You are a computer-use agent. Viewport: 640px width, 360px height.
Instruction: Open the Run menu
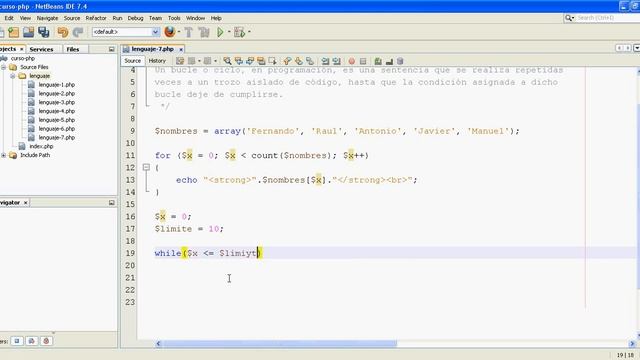[x=117, y=18]
